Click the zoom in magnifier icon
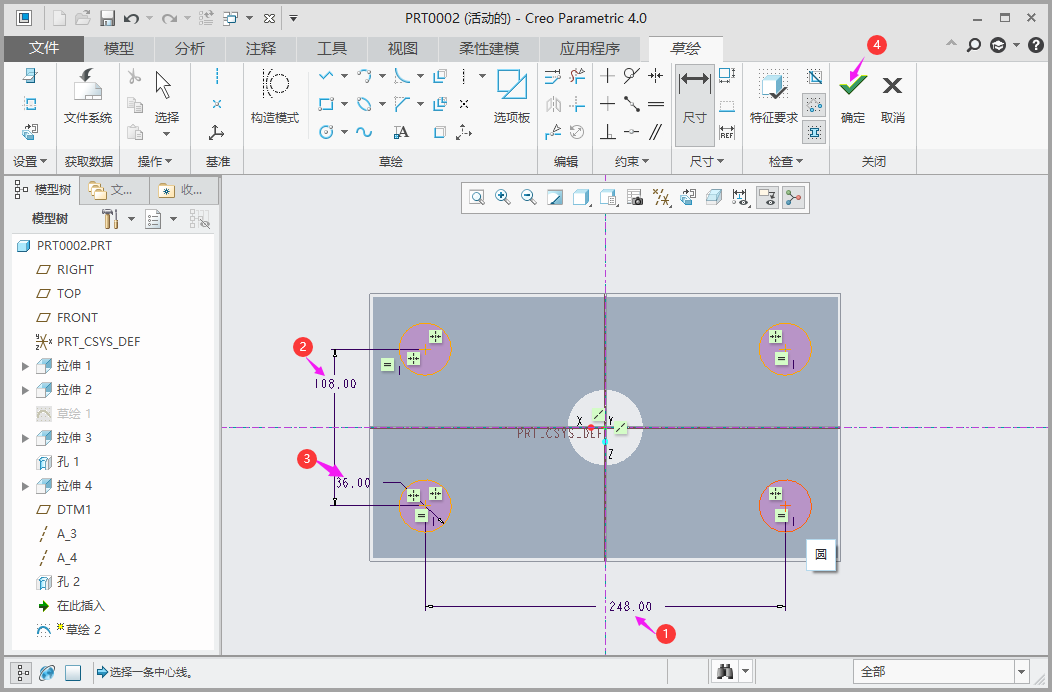This screenshot has width=1052, height=692. pos(503,198)
